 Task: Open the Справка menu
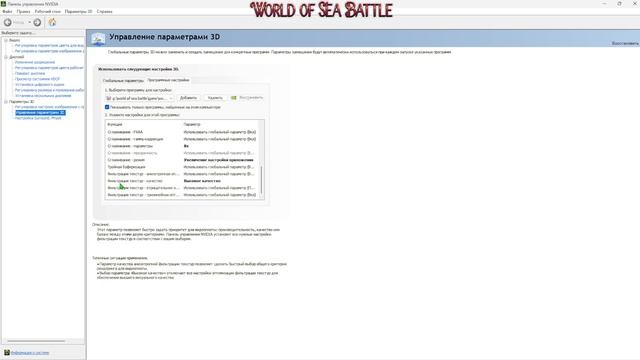coord(104,11)
